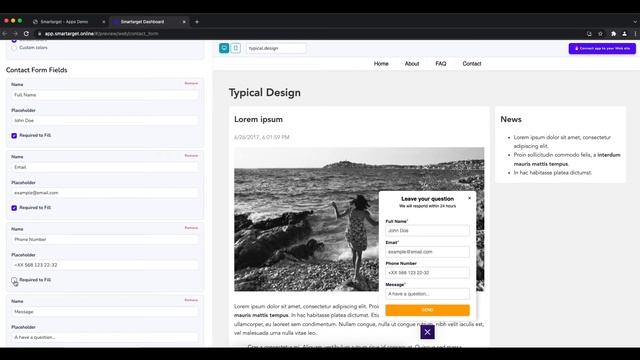Edit the Message field name input
The height and width of the screenshot is (360, 640).
[105, 311]
